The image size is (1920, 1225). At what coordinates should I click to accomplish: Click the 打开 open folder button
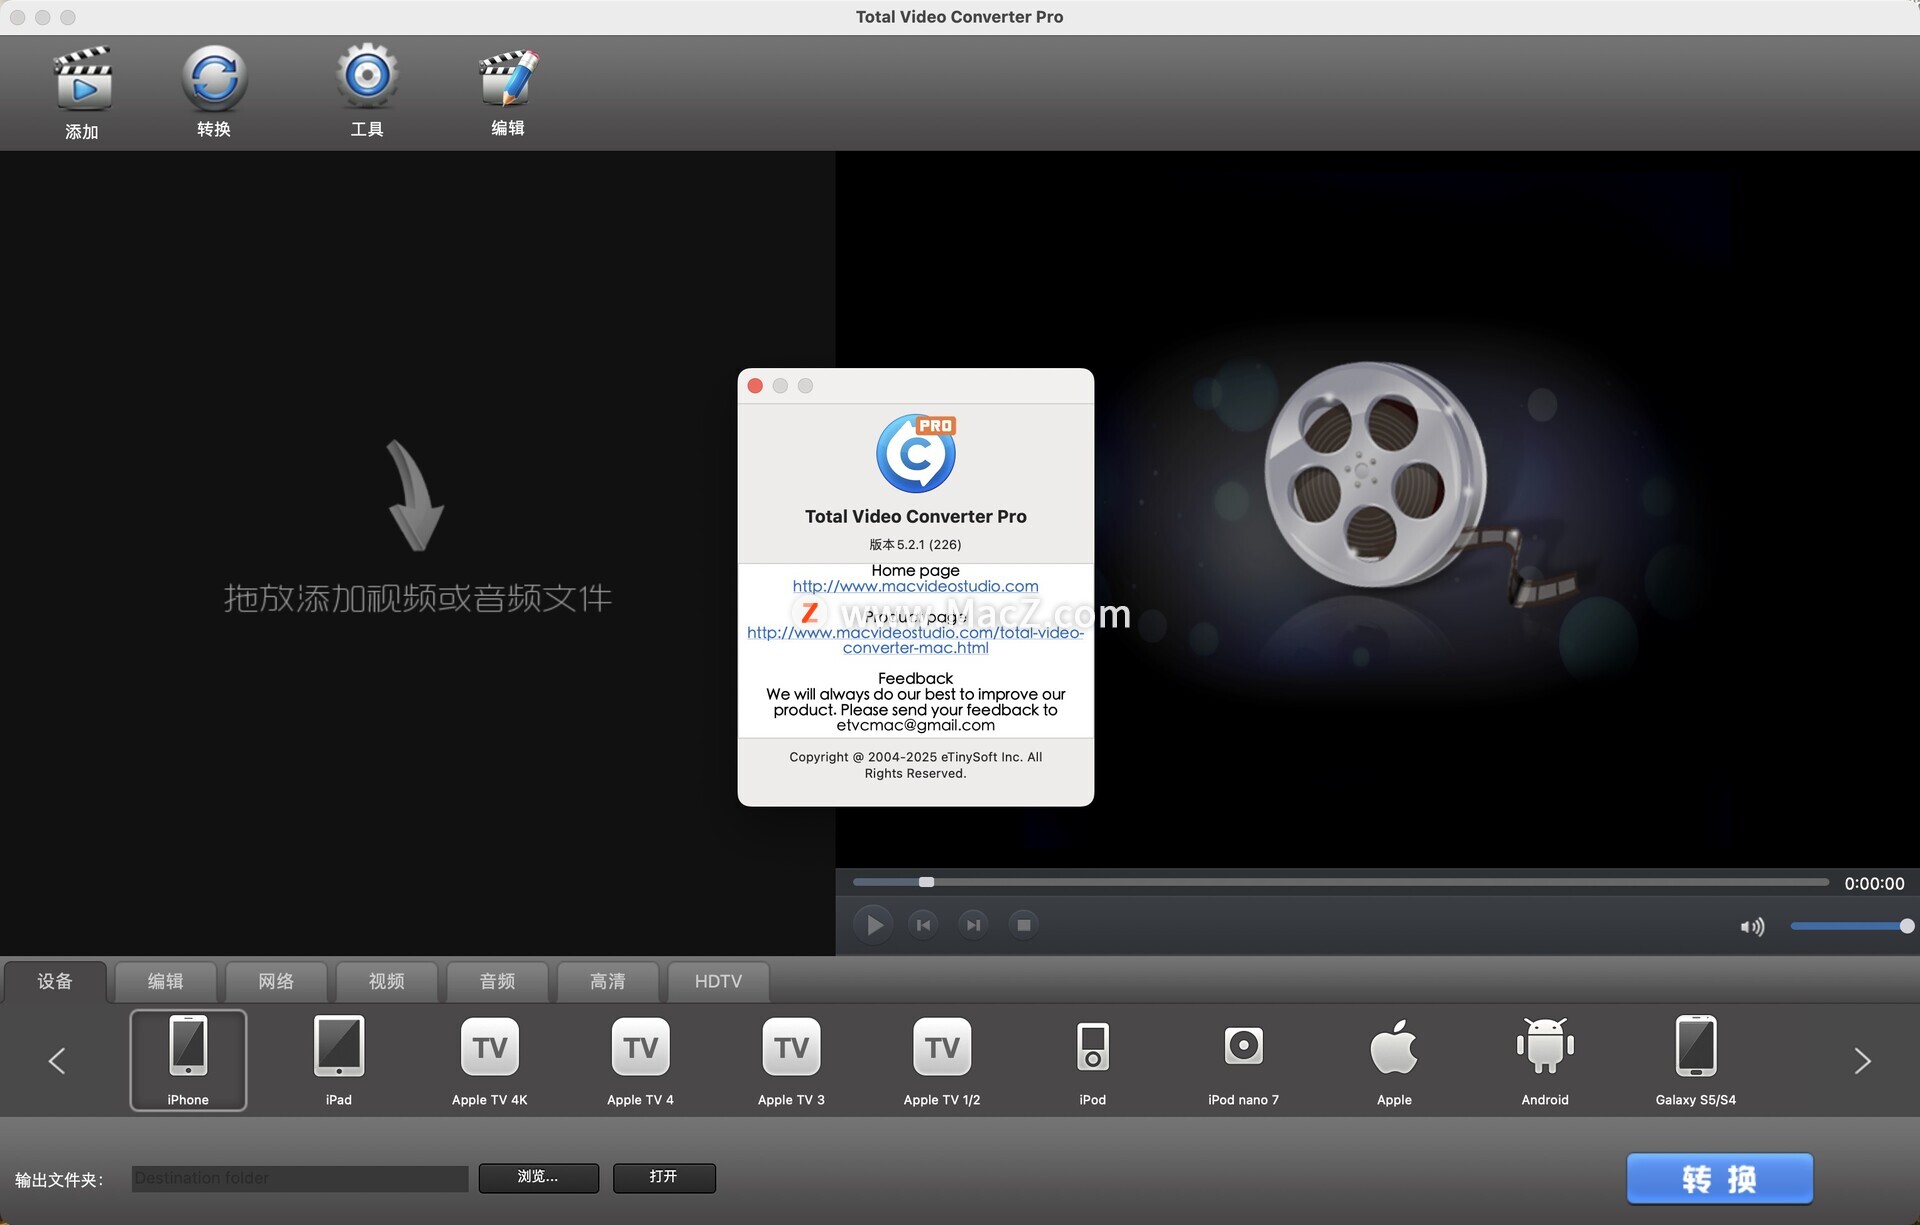tap(663, 1177)
